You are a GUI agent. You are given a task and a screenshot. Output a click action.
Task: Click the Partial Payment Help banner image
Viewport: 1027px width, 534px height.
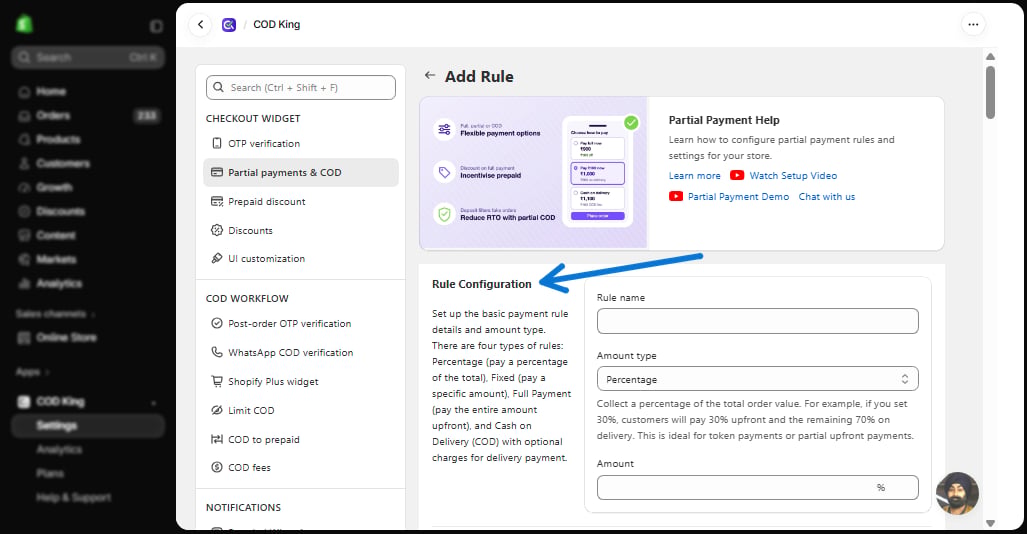click(x=533, y=173)
